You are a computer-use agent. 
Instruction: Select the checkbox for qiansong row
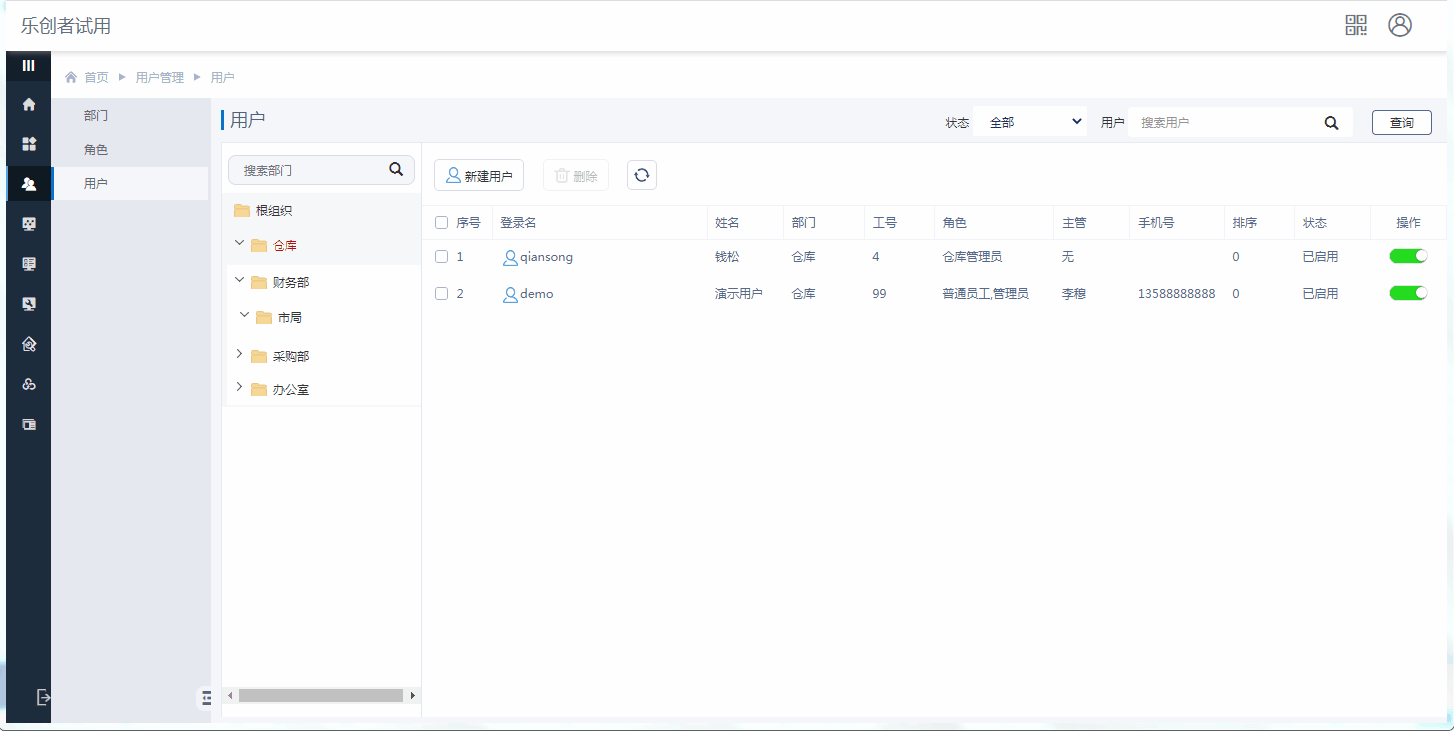coord(441,257)
